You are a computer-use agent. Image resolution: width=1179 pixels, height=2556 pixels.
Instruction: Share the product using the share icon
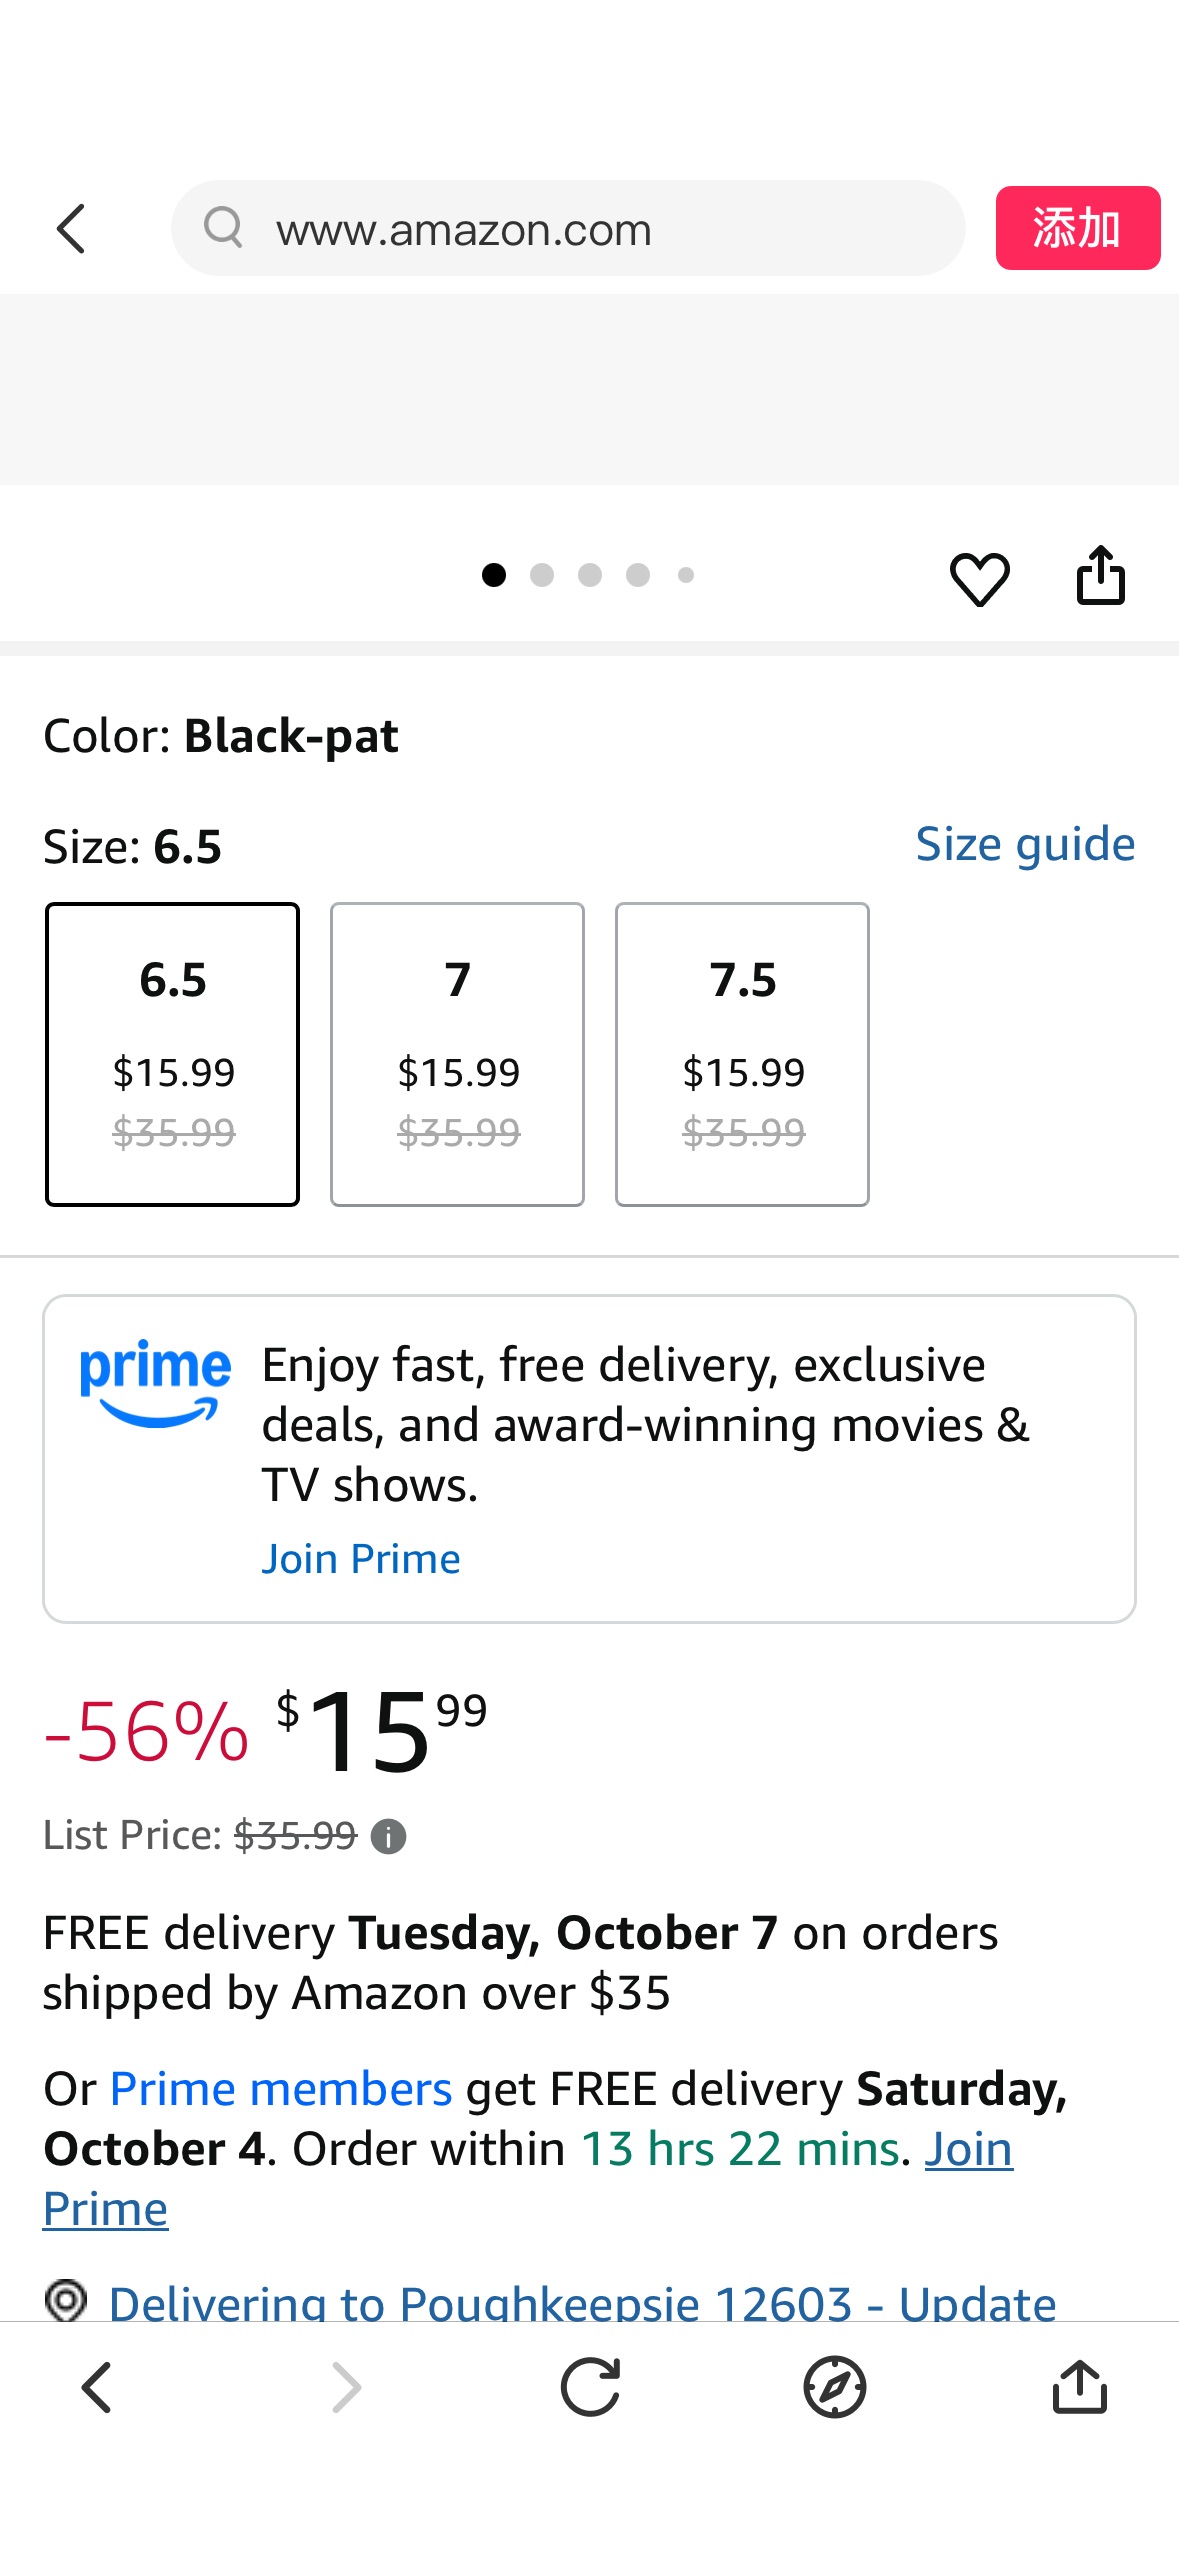click(x=1100, y=576)
